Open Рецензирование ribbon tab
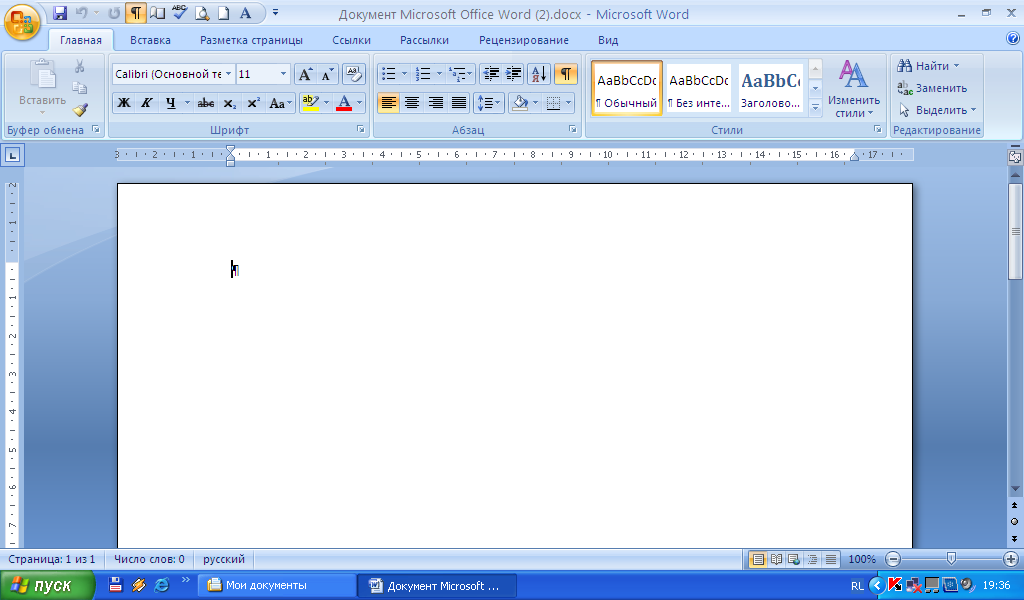This screenshot has width=1024, height=600. [x=524, y=40]
